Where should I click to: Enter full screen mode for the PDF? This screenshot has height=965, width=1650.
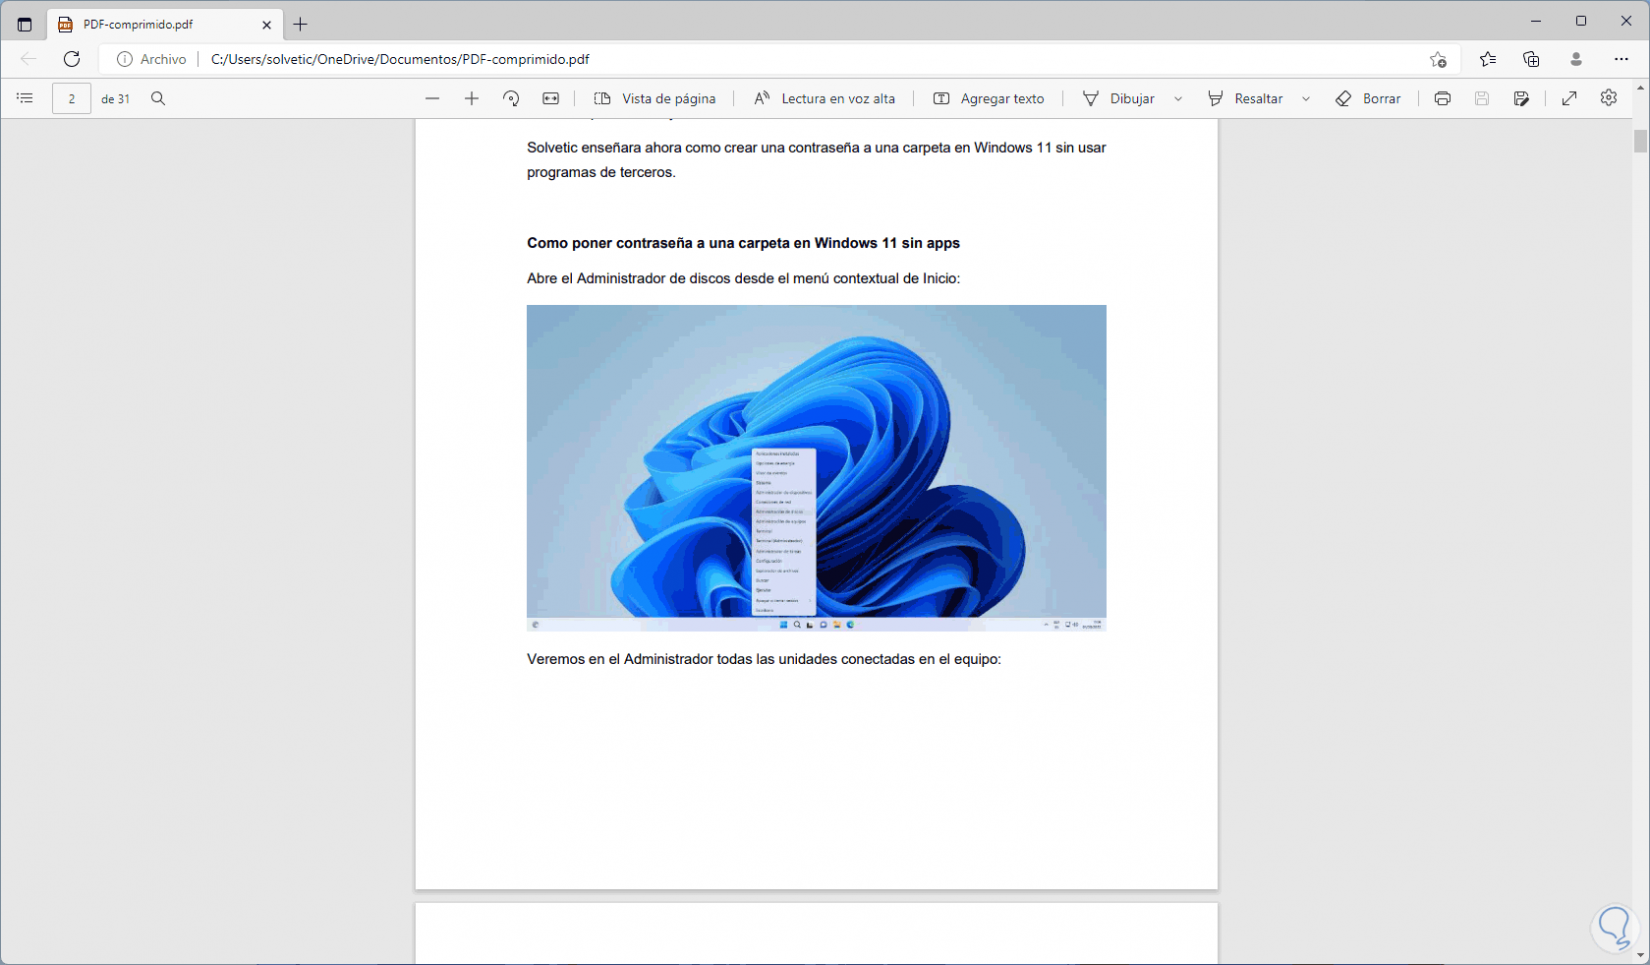1569,98
